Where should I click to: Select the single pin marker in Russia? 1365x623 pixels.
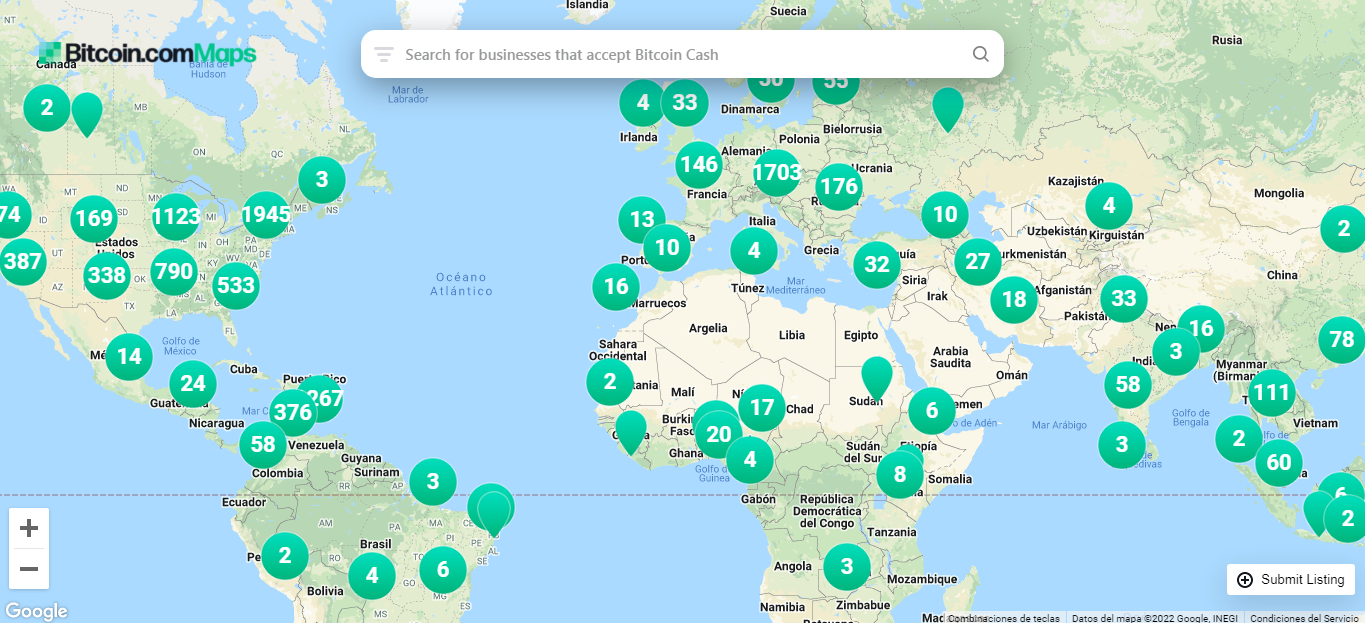(x=948, y=110)
